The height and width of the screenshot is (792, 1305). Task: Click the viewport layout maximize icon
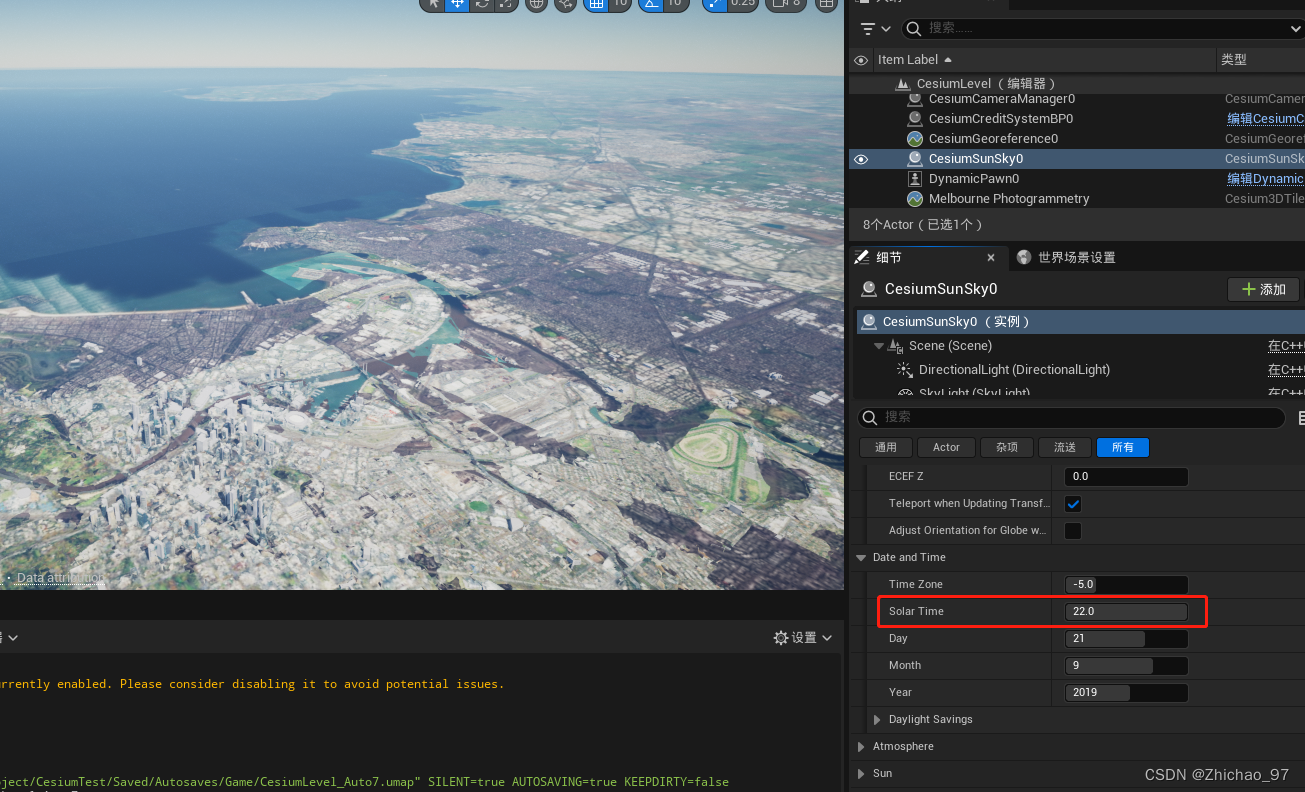click(x=827, y=5)
